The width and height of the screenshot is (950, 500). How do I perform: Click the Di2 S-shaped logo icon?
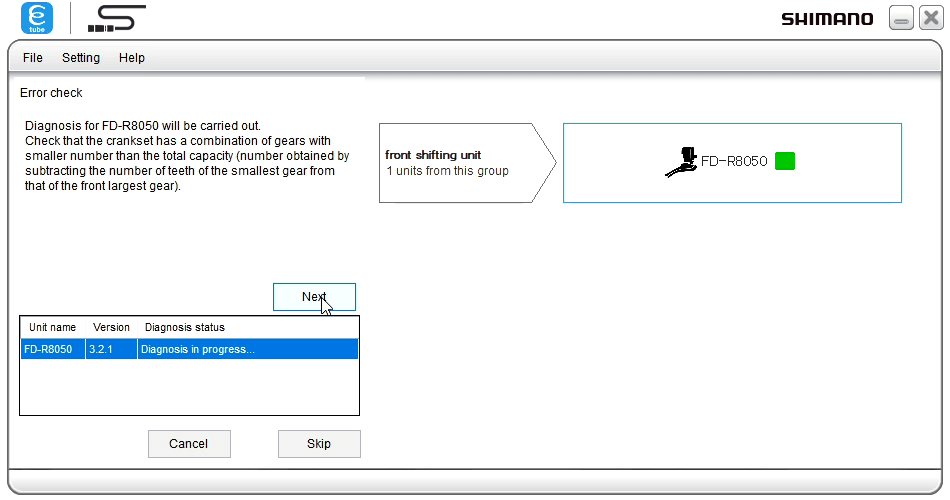[117, 18]
